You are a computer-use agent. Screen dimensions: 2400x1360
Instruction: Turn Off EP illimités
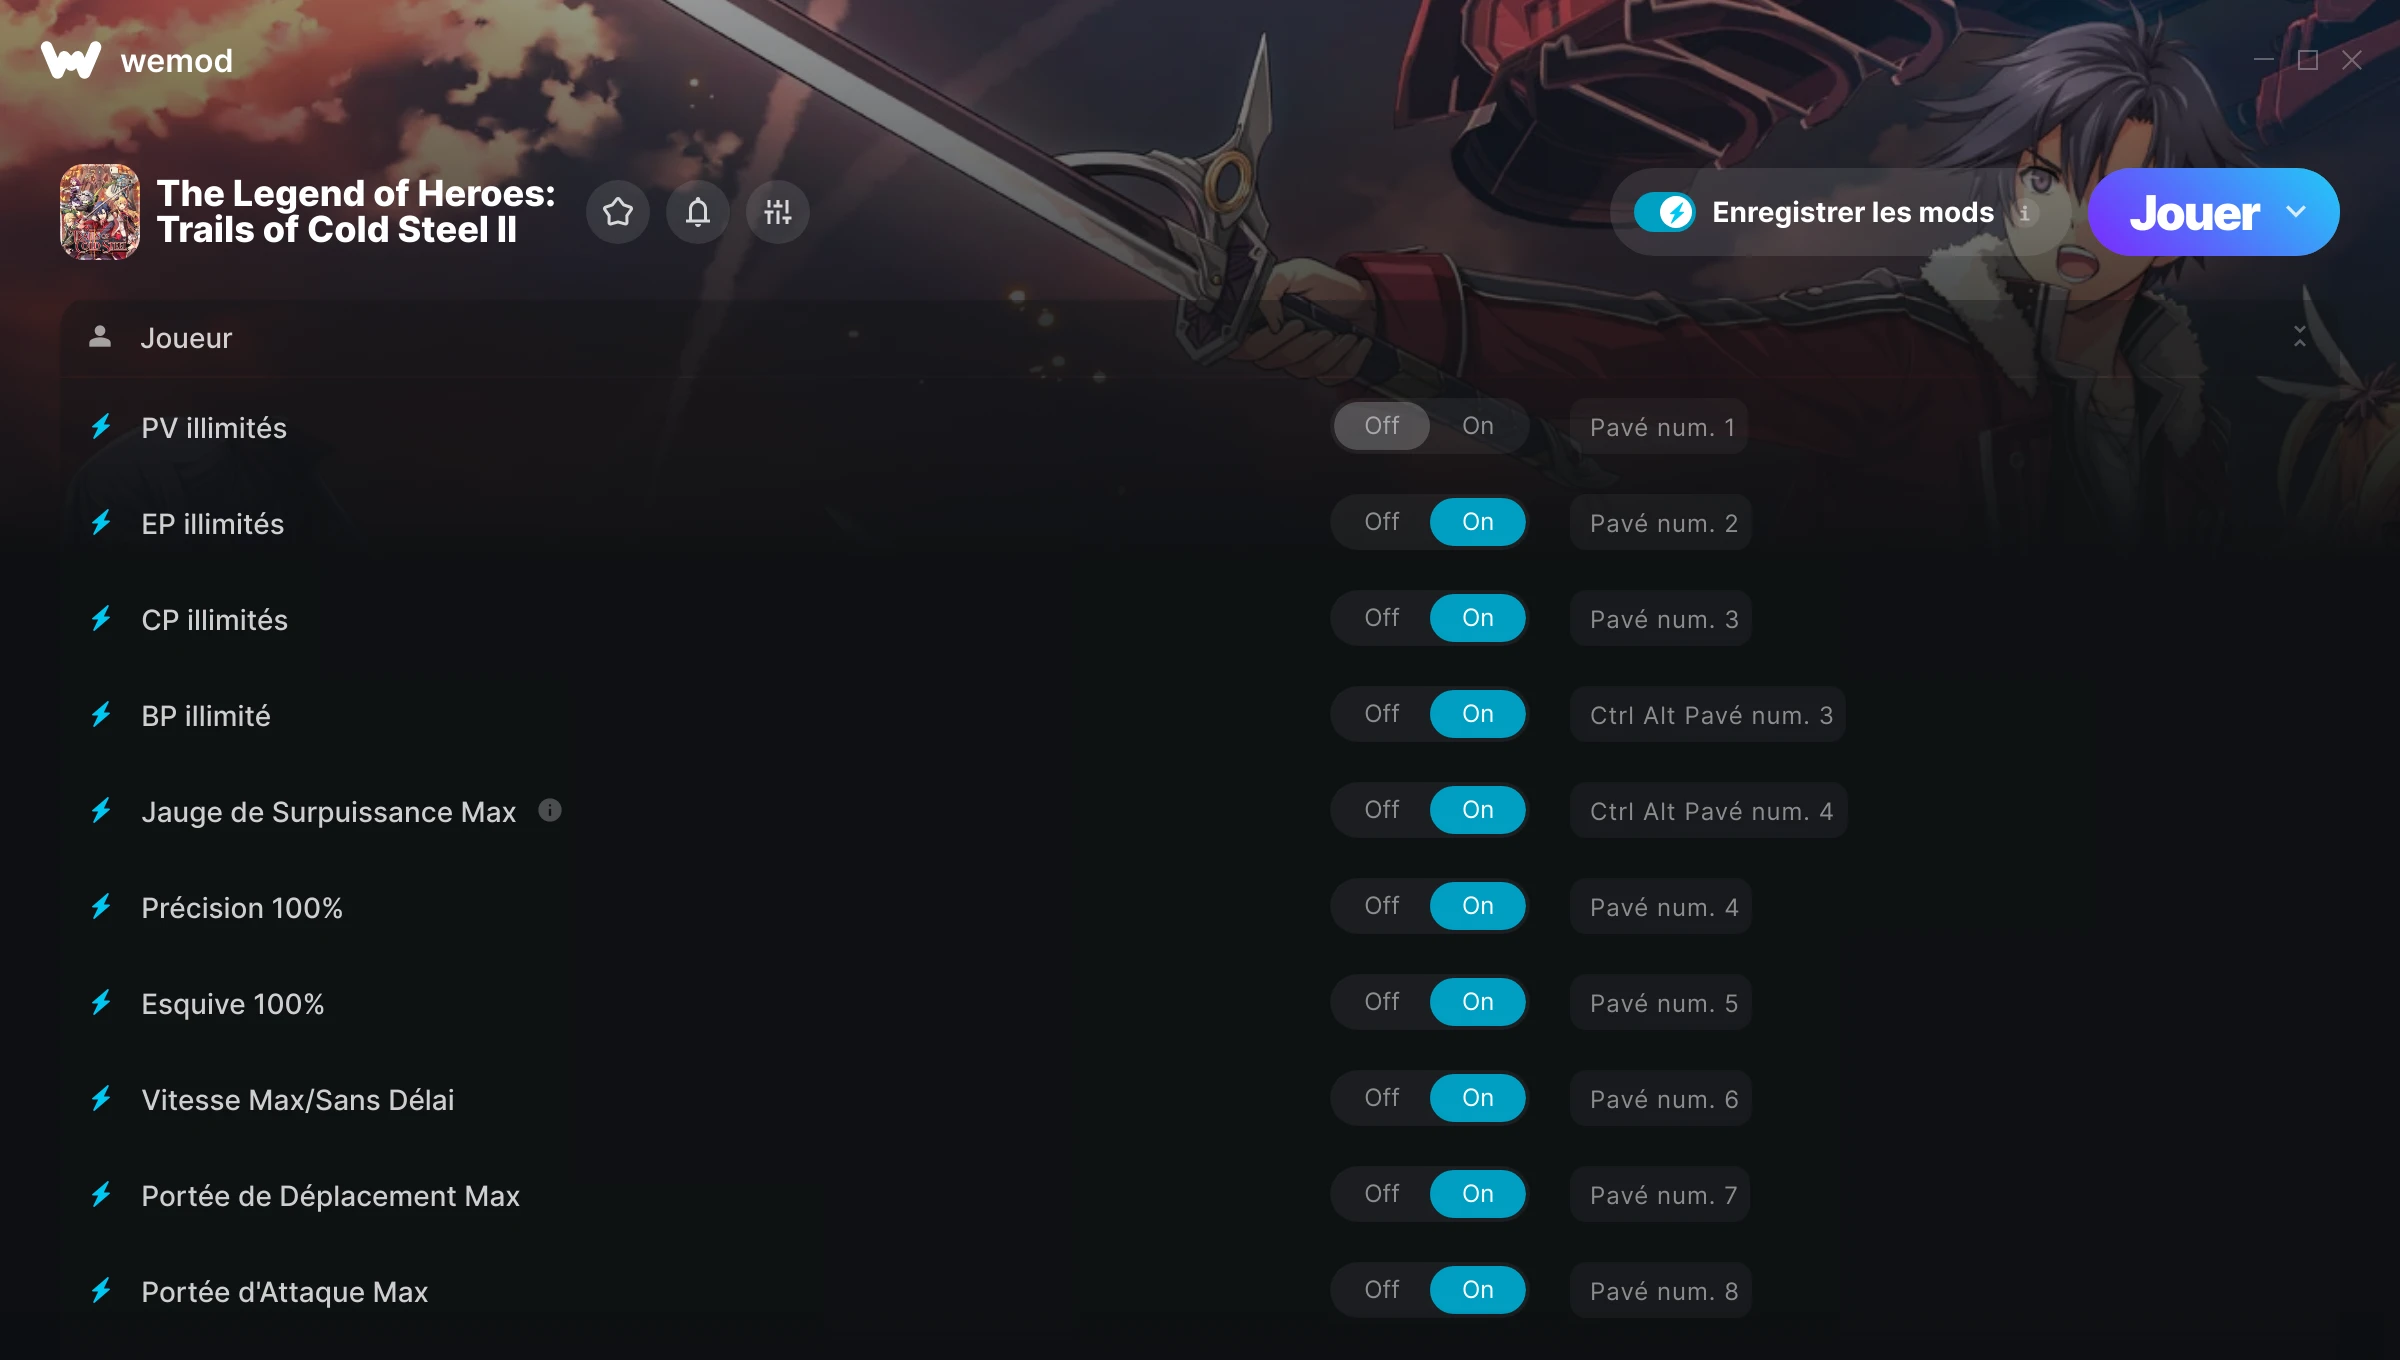1382,522
